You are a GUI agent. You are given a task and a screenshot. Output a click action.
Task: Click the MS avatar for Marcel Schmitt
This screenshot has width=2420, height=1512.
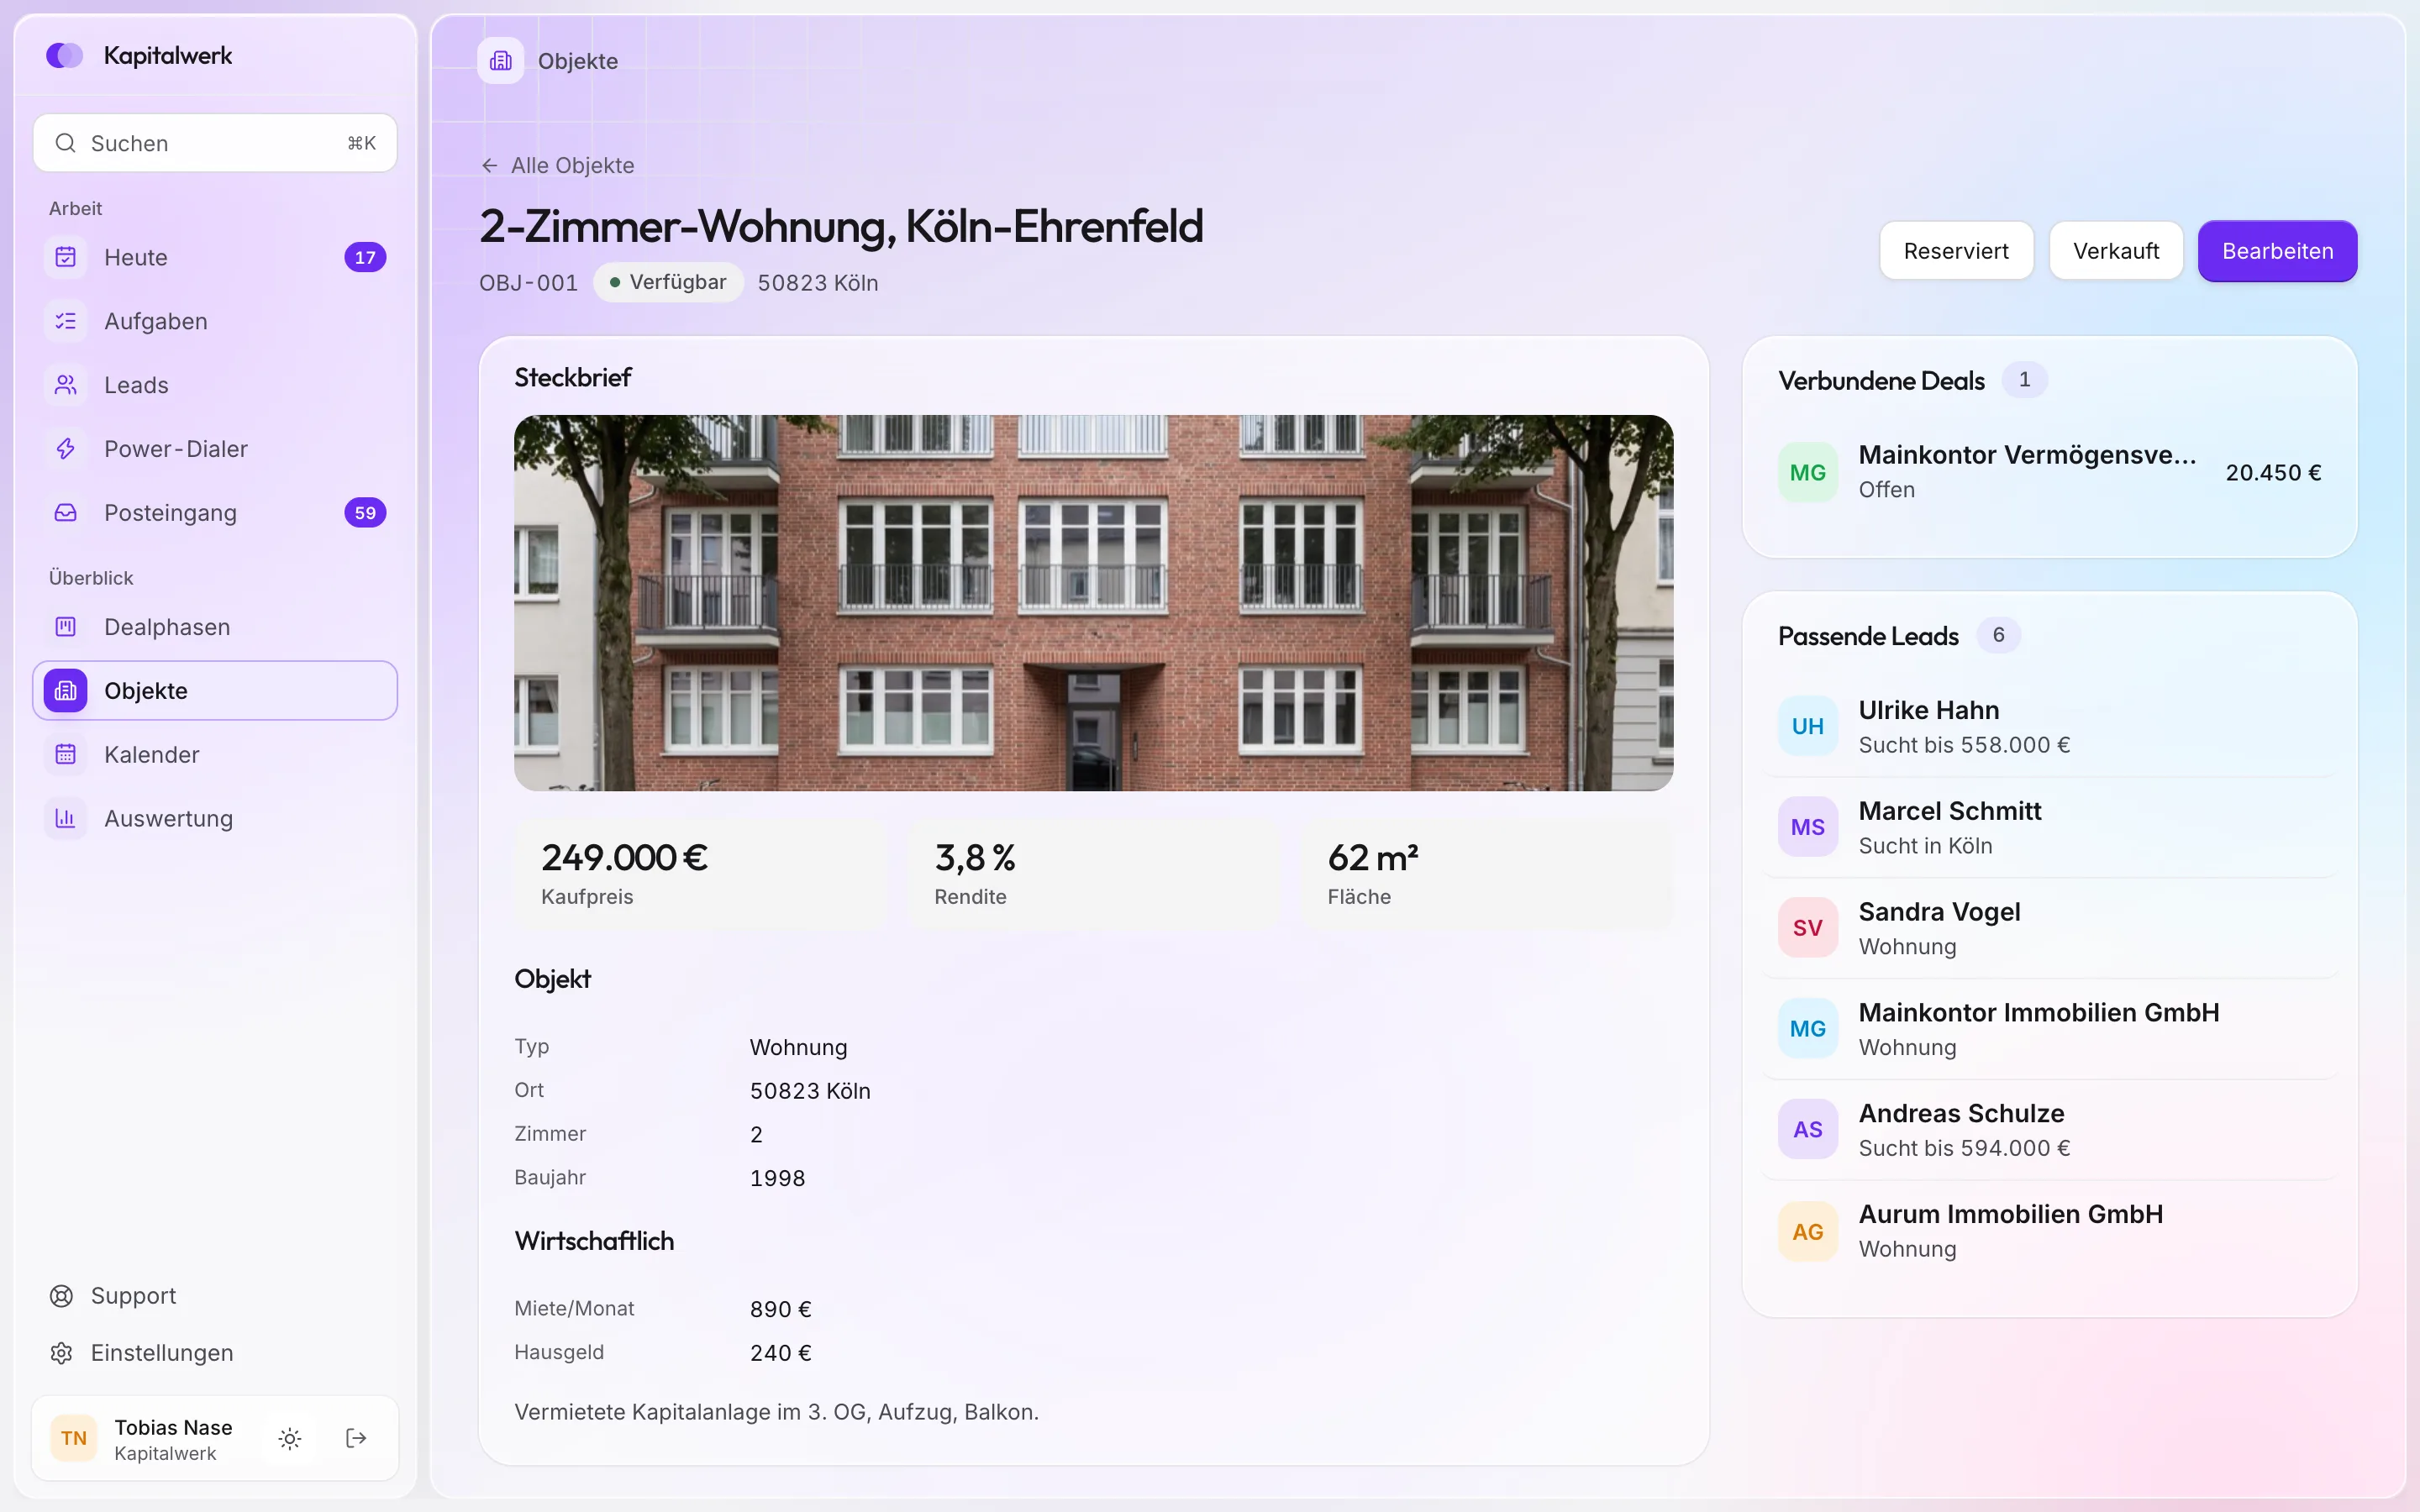pos(1808,827)
